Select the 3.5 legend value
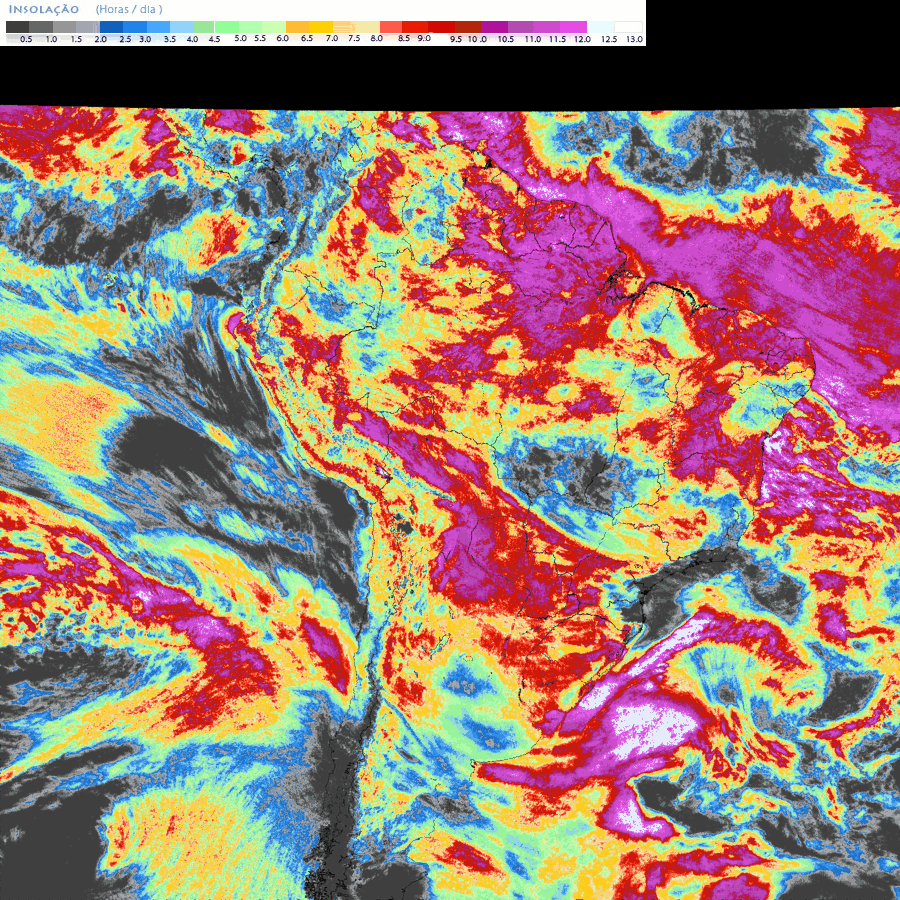 [170, 40]
